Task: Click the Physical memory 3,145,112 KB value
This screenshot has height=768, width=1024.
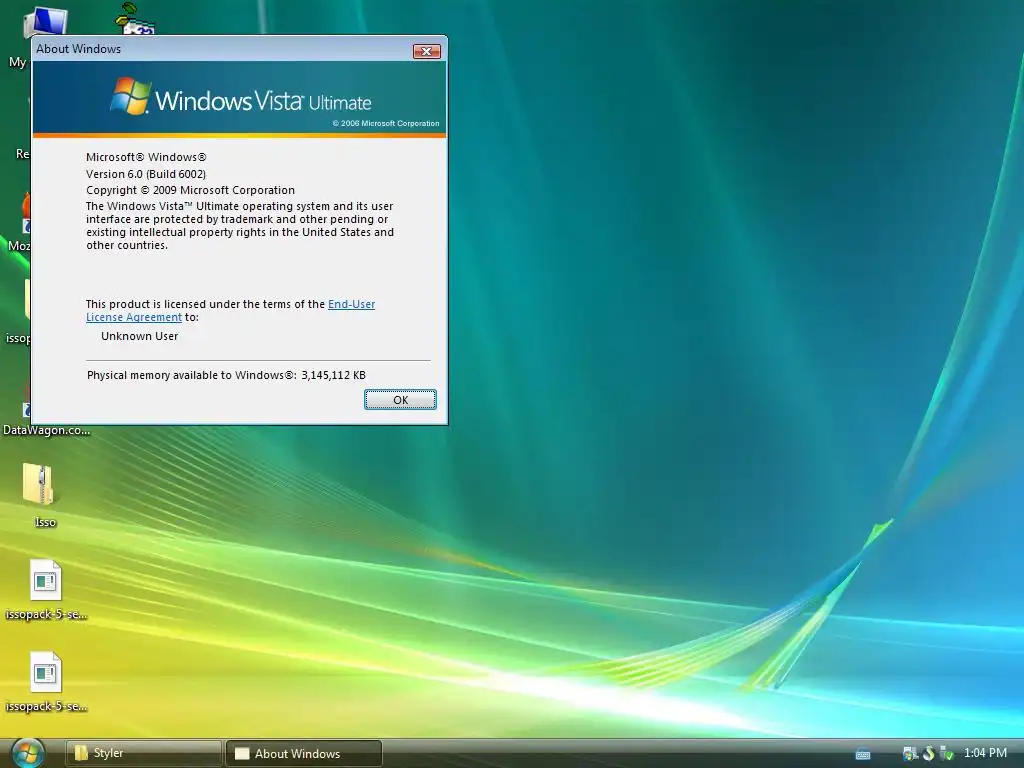Action: click(x=333, y=376)
